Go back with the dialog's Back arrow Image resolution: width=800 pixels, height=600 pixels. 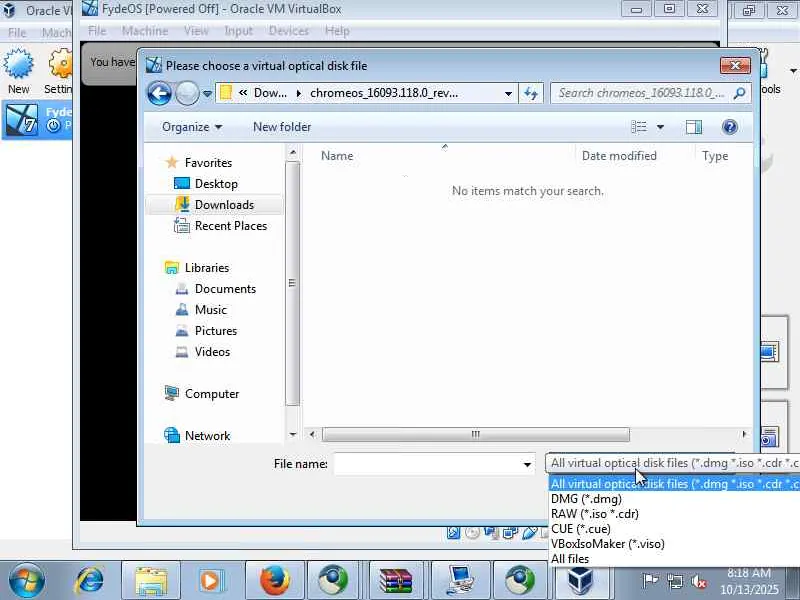click(x=159, y=93)
